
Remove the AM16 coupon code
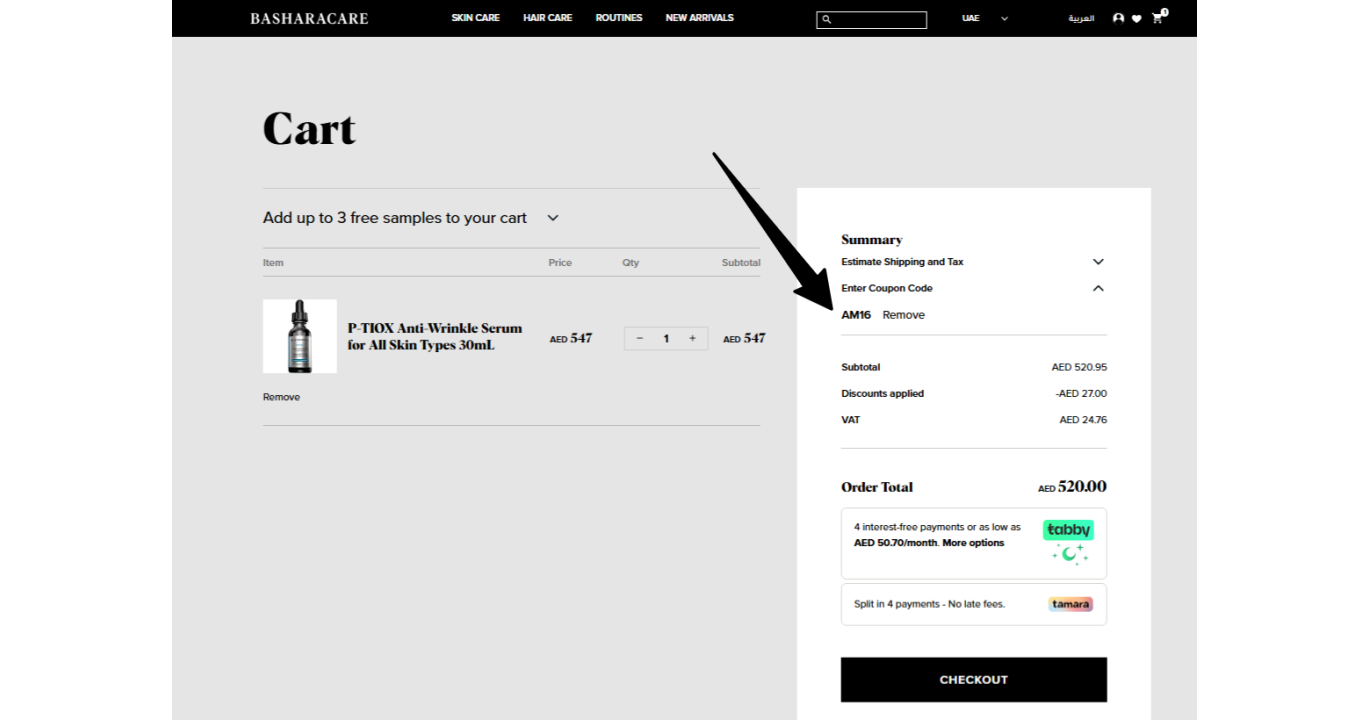click(903, 315)
